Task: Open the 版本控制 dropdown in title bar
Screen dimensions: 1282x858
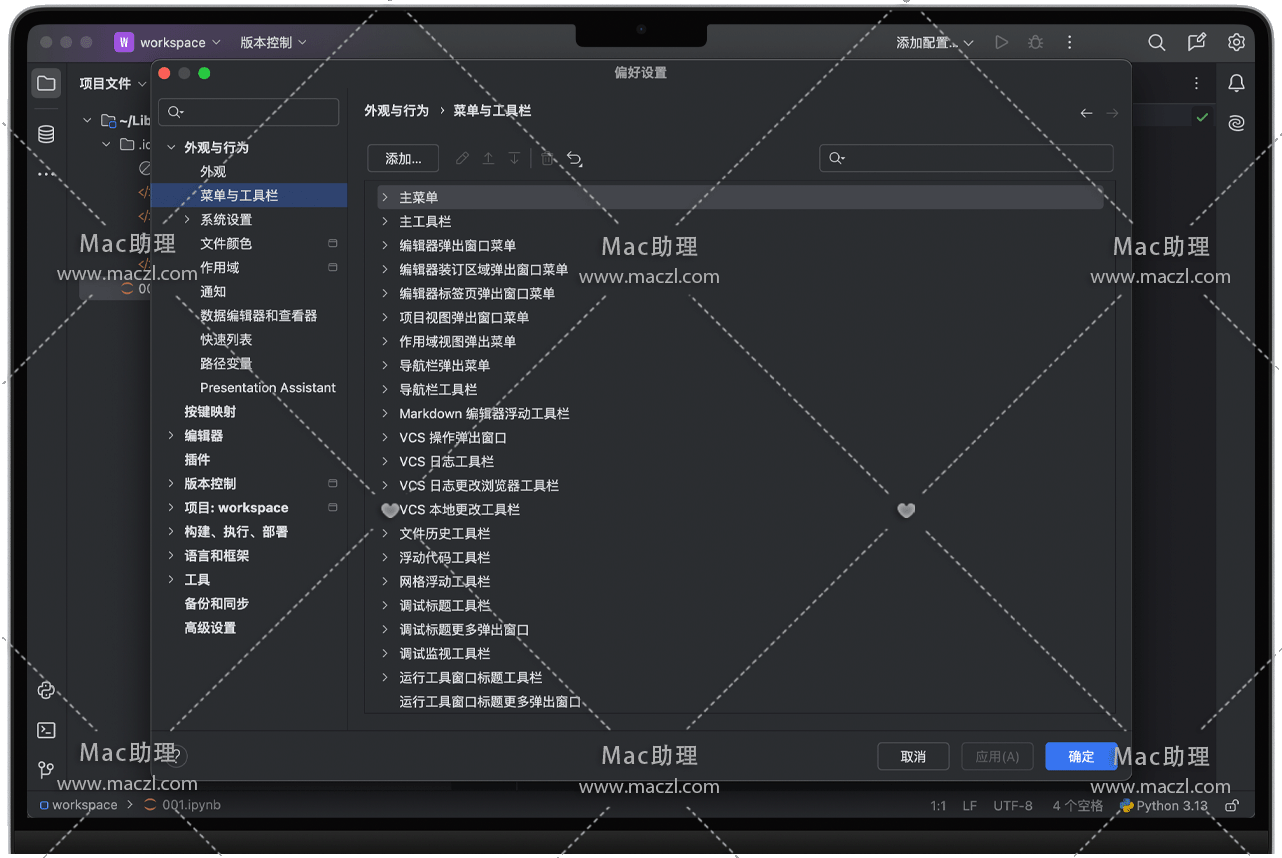Action: pyautogui.click(x=273, y=42)
